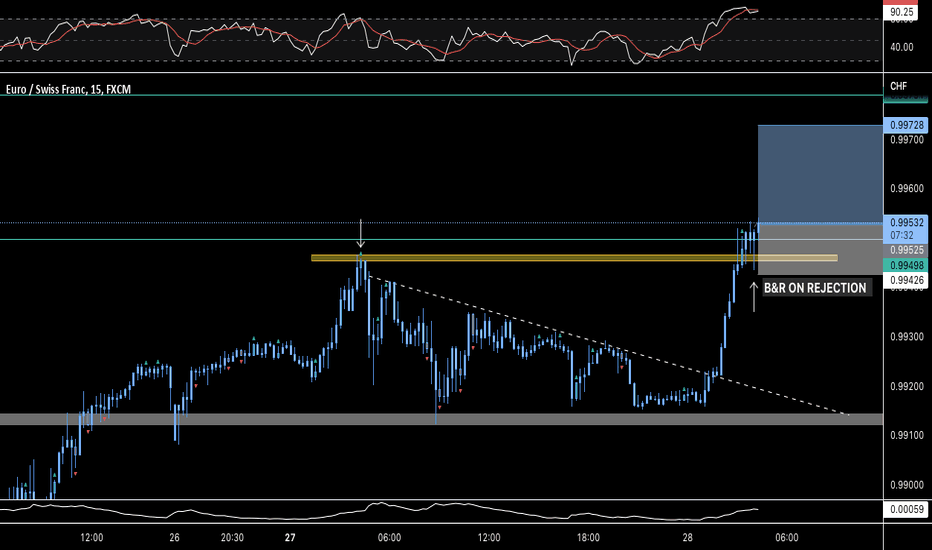Click the 12:00 label preceding 18:00
Image resolution: width=932 pixels, height=550 pixels.
pyautogui.click(x=489, y=538)
